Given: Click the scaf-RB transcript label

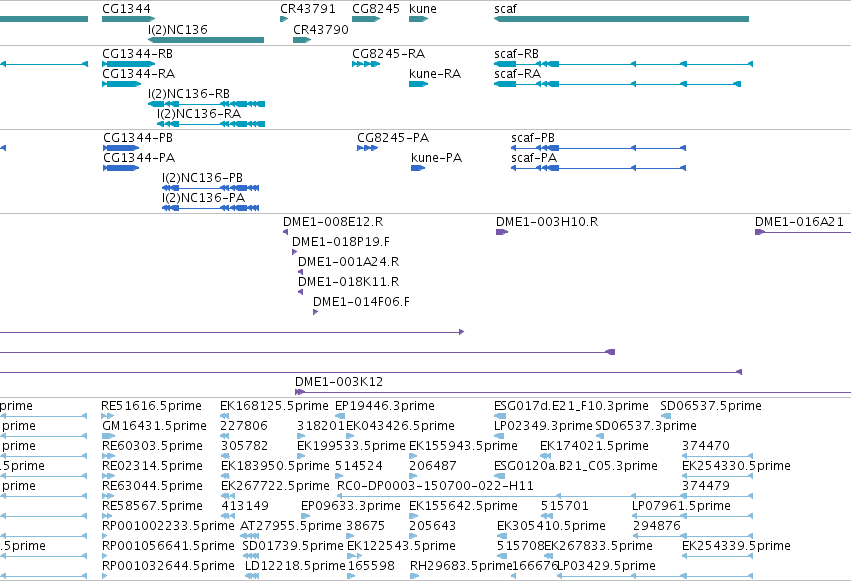Looking at the screenshot, I should 516,54.
